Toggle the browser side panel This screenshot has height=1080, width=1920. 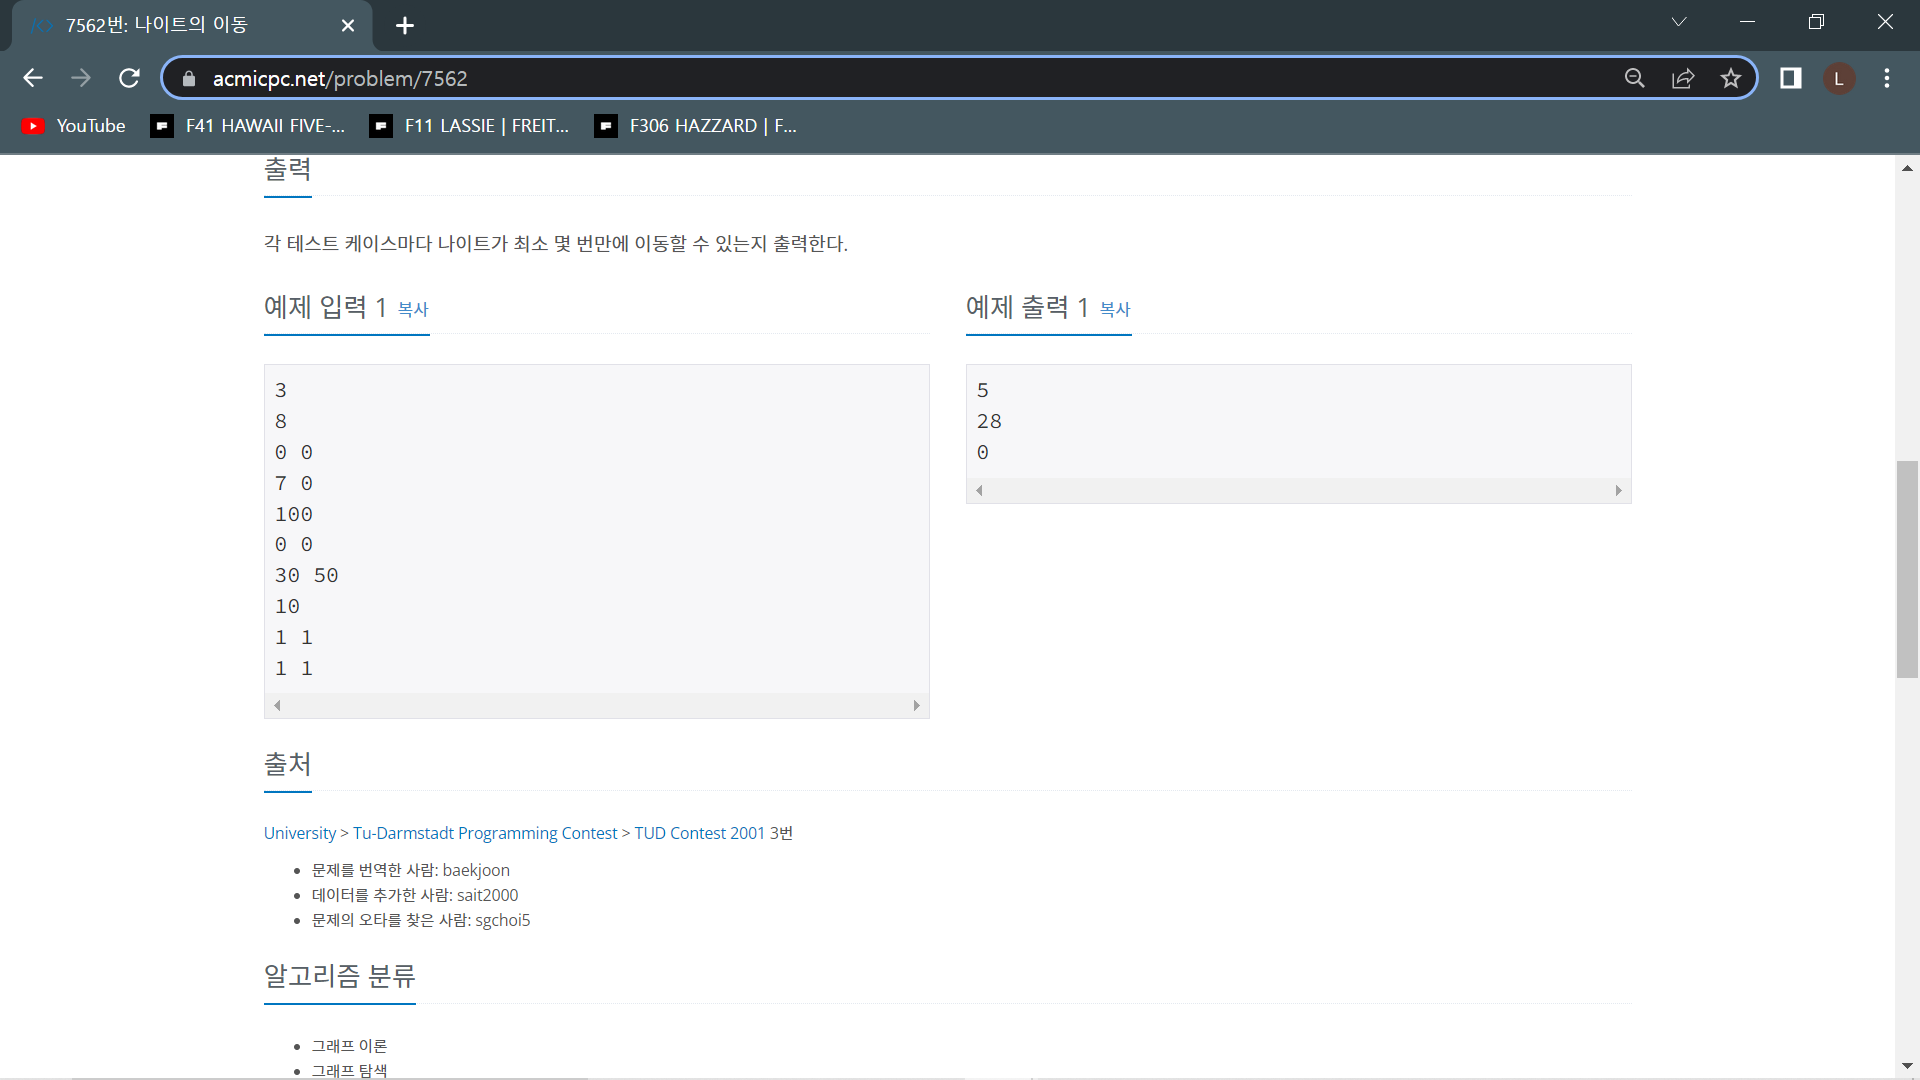point(1790,78)
